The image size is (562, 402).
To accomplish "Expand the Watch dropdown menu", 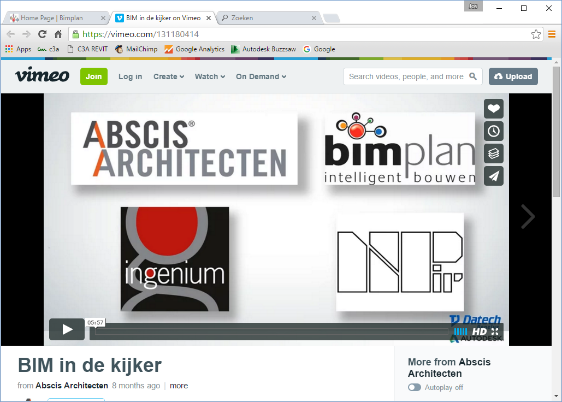I will point(210,77).
